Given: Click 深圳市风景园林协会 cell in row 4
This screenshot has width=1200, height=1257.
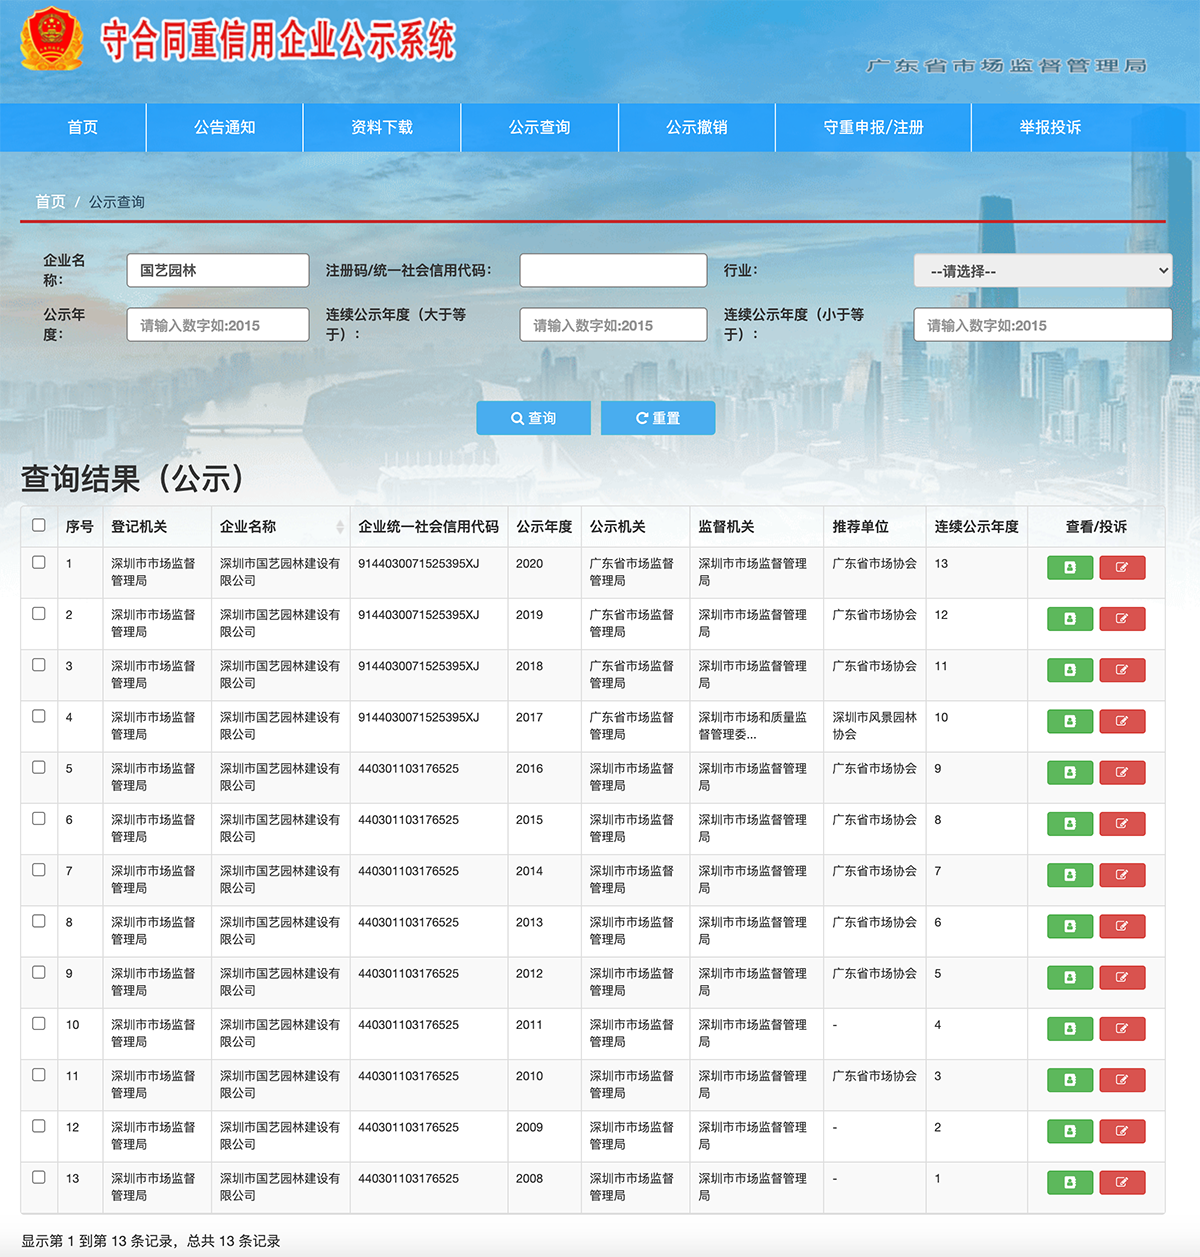Looking at the screenshot, I should [875, 726].
